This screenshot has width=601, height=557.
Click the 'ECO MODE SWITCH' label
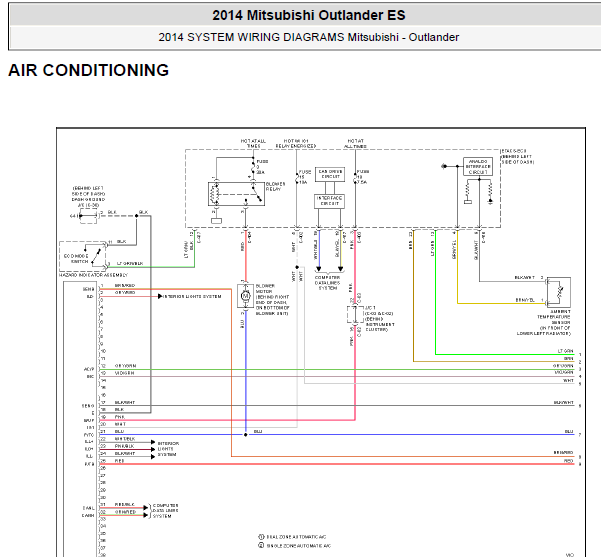pos(76,259)
